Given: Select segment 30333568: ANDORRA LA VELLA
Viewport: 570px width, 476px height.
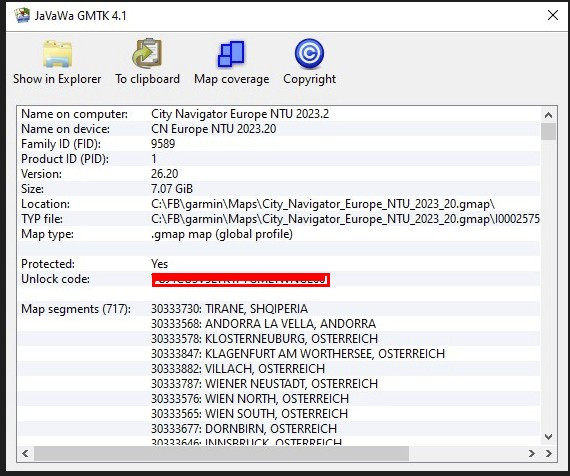Looking at the screenshot, I should [263, 324].
